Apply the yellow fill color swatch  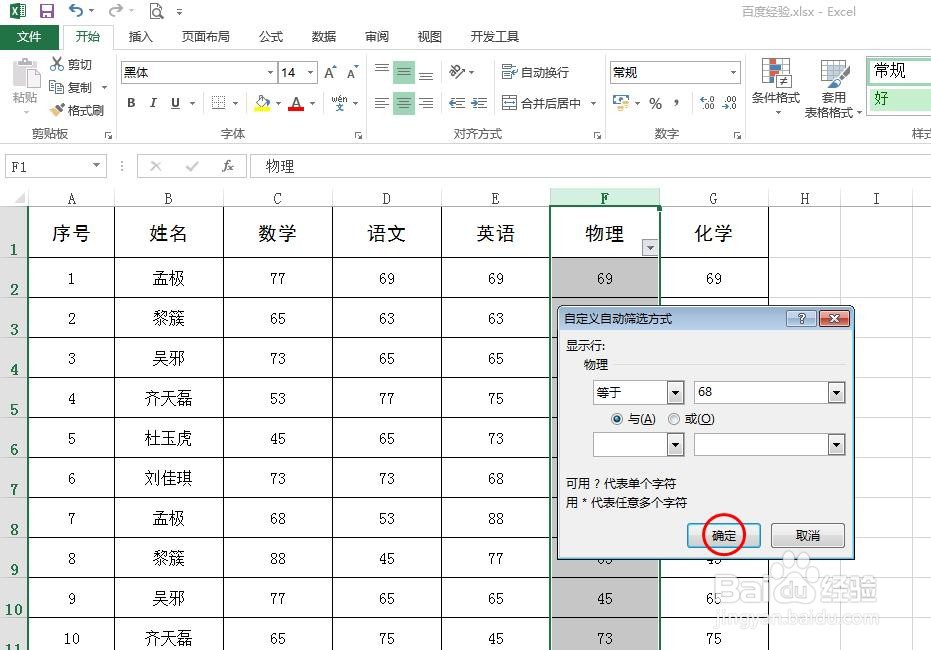pyautogui.click(x=264, y=103)
